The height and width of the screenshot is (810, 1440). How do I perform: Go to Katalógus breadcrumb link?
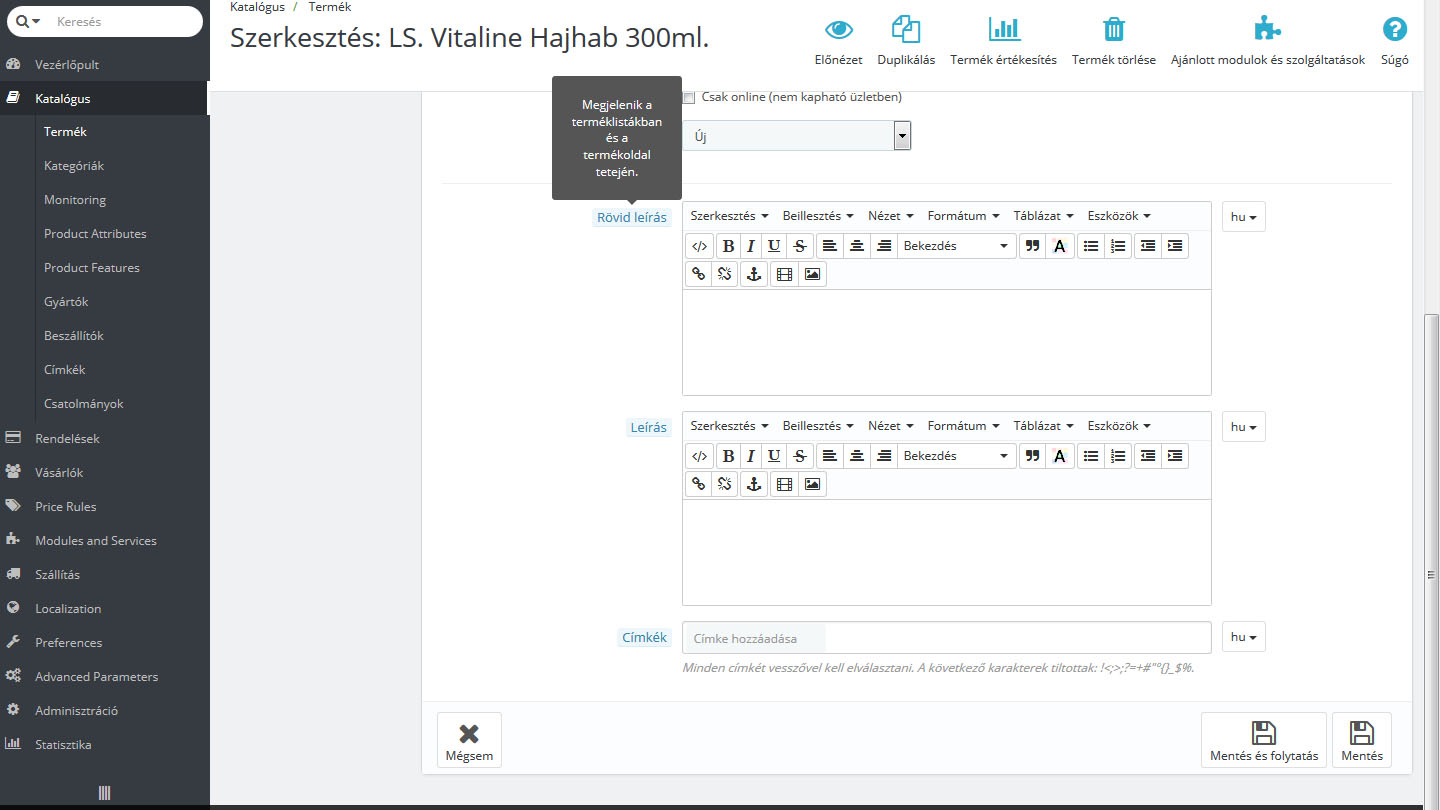point(258,7)
